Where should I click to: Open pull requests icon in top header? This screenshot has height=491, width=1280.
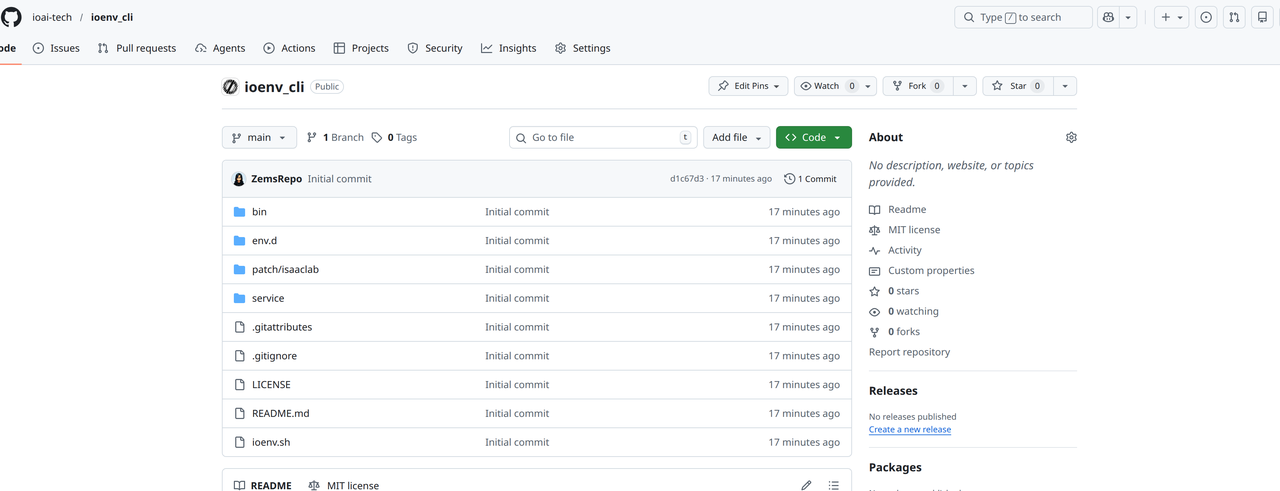click(x=1234, y=17)
